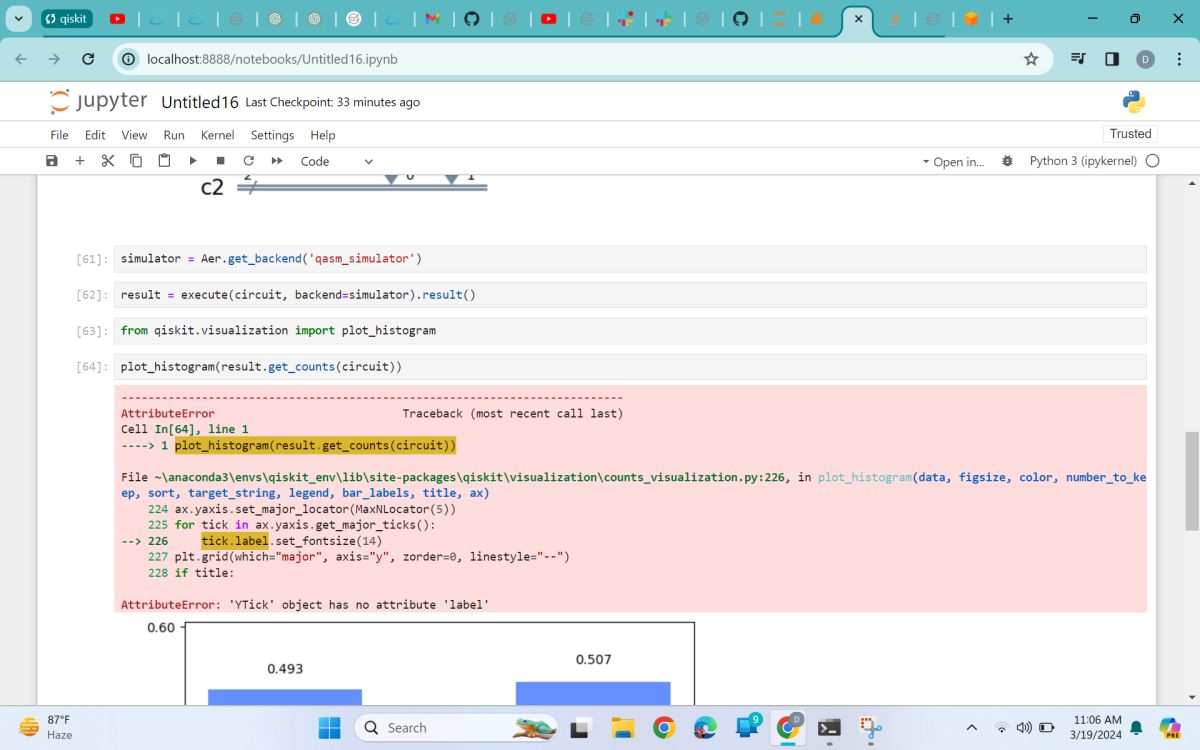Image resolution: width=1200 pixels, height=750 pixels.
Task: Open the Code cell type dropdown
Action: tap(337, 161)
